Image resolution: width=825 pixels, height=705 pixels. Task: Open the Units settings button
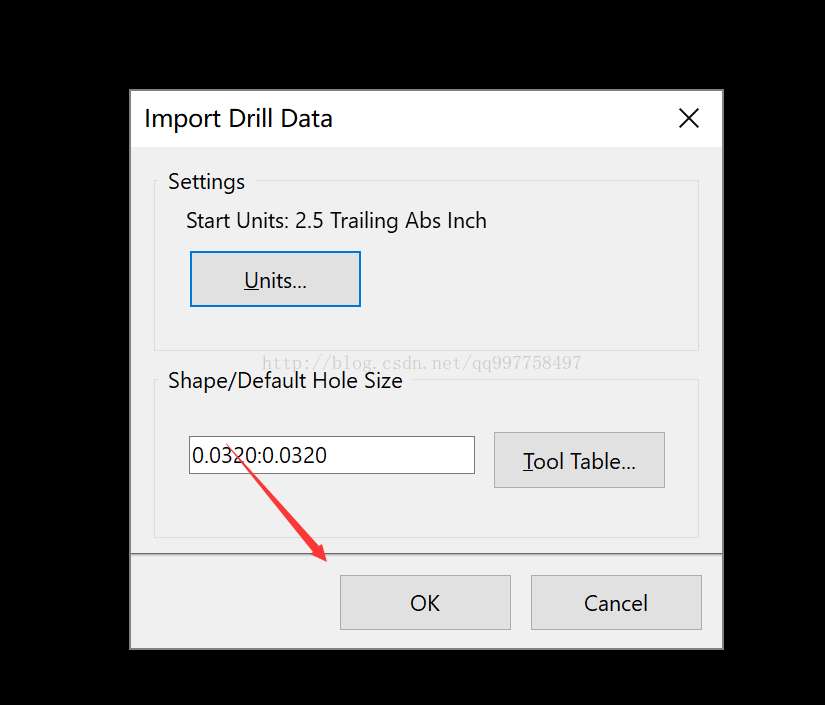(275, 279)
